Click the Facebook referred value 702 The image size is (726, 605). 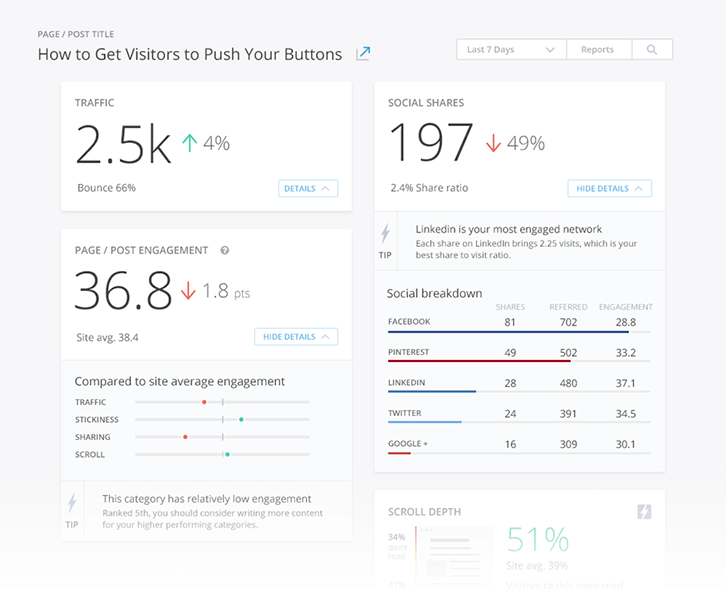[x=569, y=322]
